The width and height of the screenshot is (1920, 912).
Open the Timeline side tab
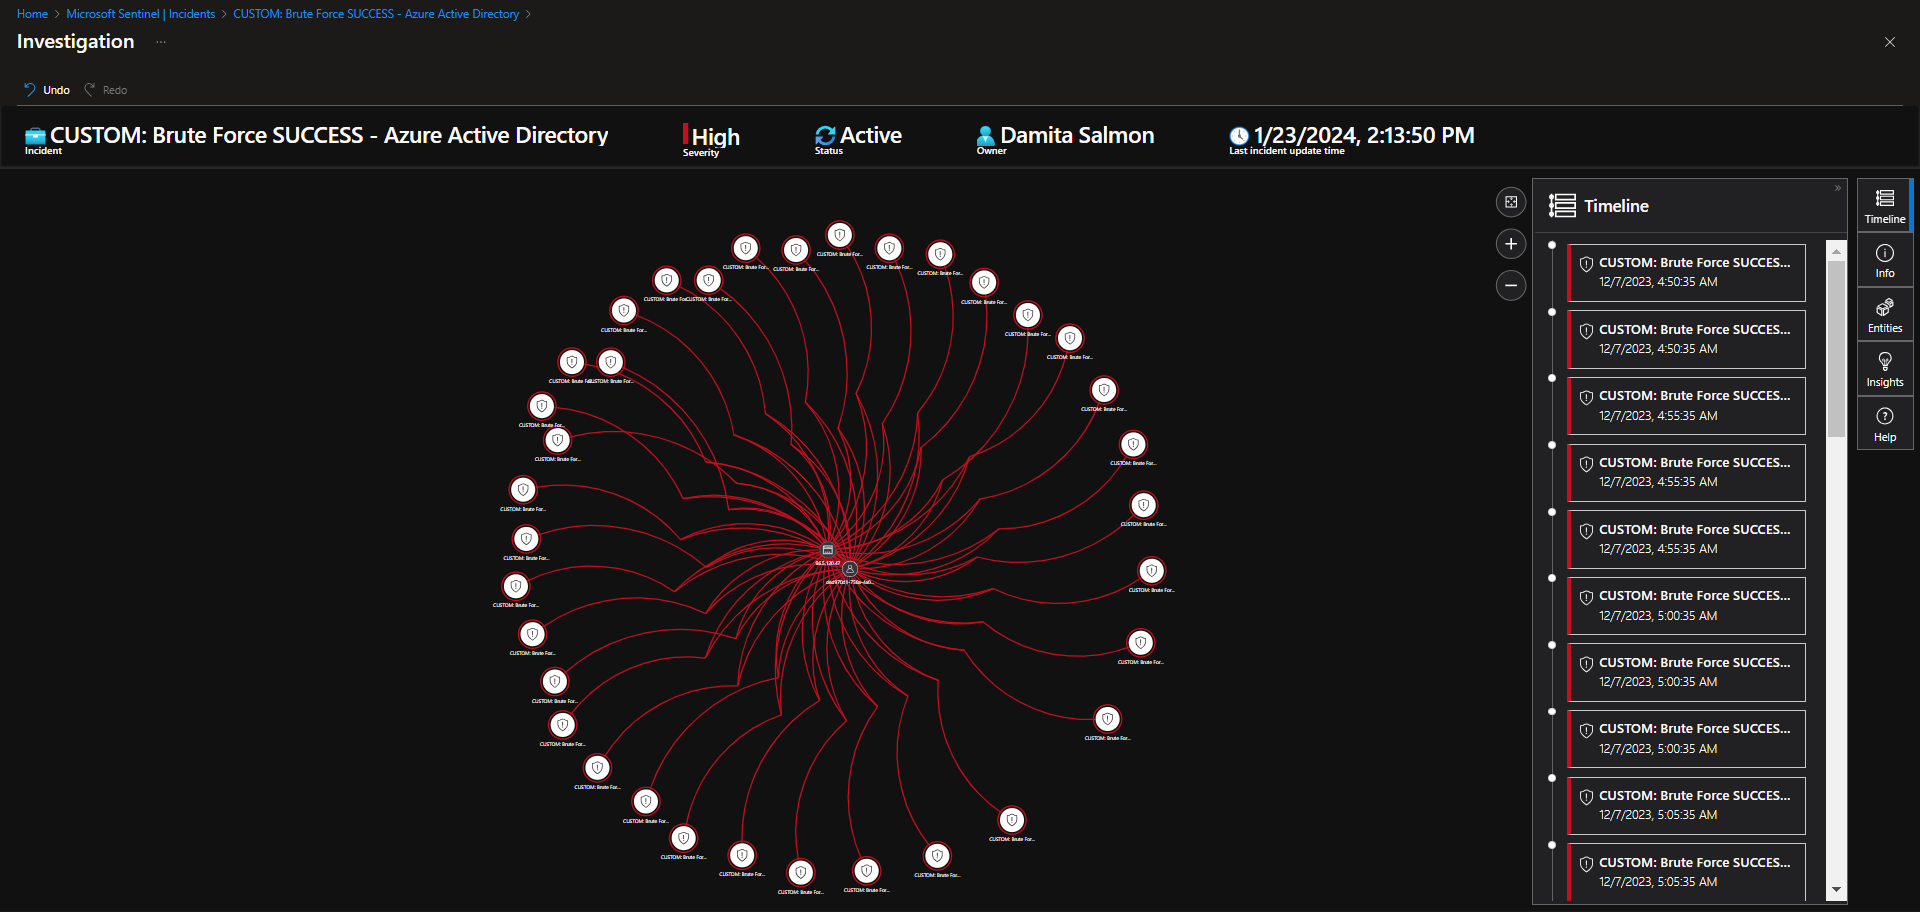1885,206
